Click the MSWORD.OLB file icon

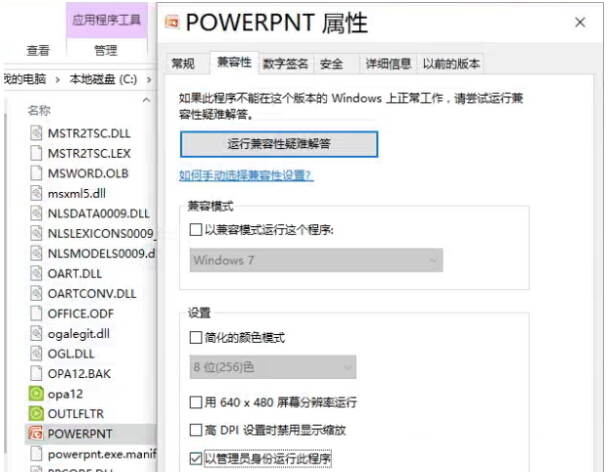pos(35,173)
